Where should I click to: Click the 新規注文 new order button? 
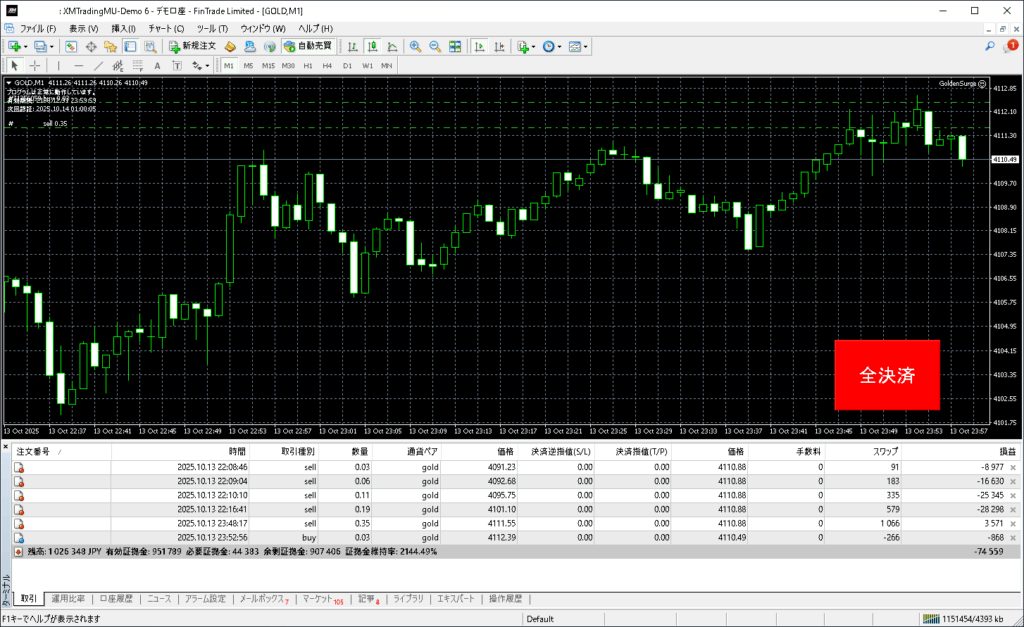click(x=193, y=46)
